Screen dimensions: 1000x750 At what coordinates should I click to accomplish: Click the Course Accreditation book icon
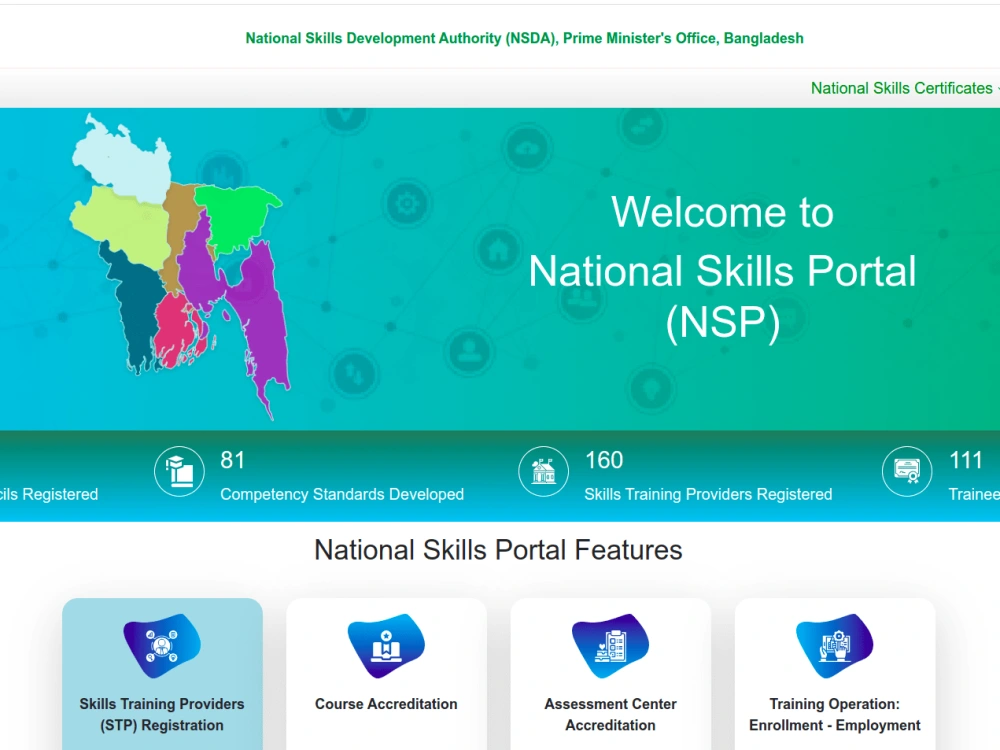click(x=386, y=645)
